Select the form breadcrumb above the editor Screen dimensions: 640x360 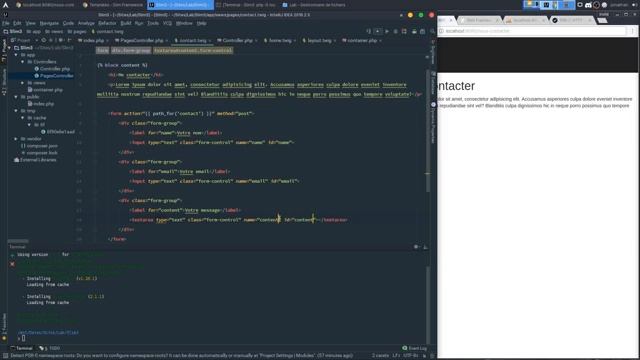(x=102, y=51)
